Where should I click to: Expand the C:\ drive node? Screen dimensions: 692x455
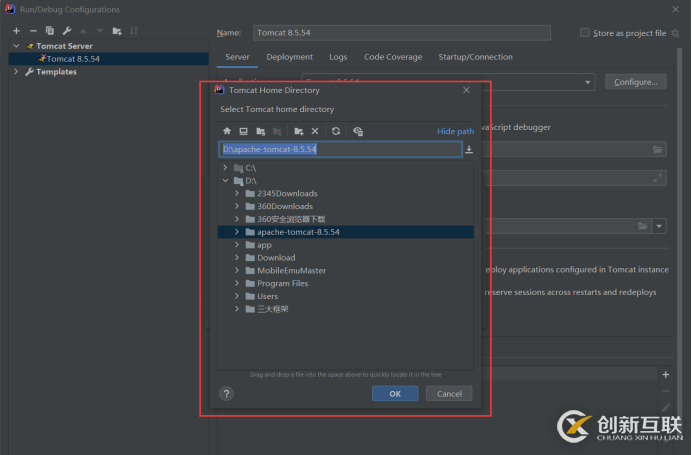click(226, 168)
